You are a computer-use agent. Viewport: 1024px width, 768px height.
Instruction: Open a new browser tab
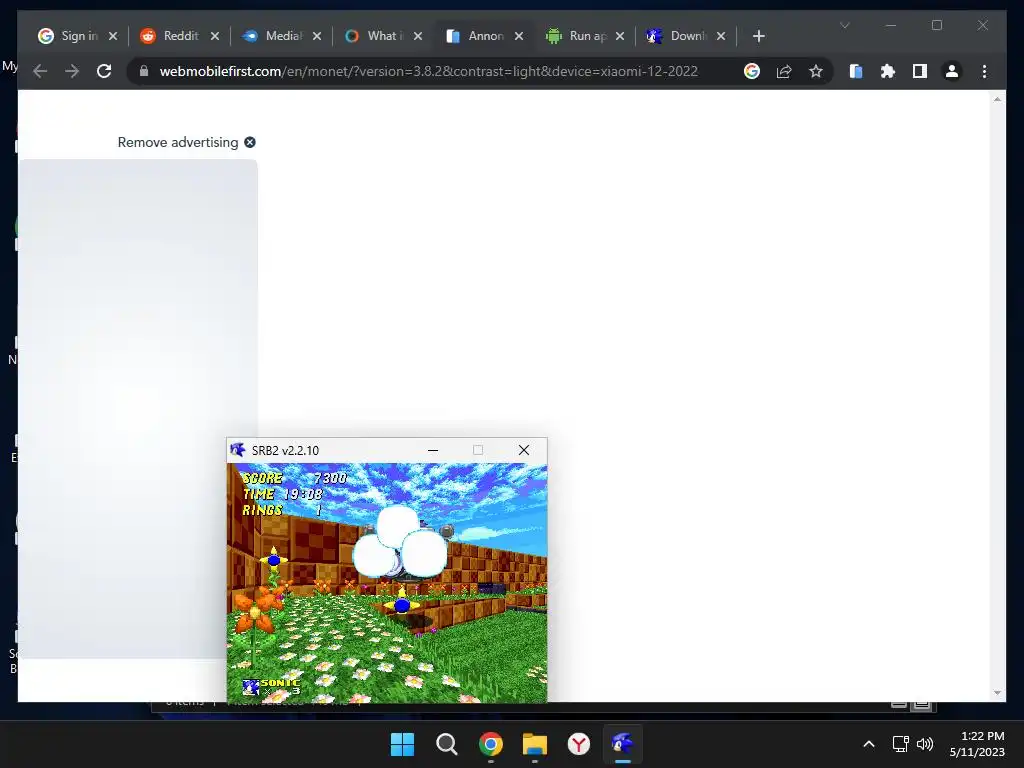click(758, 36)
